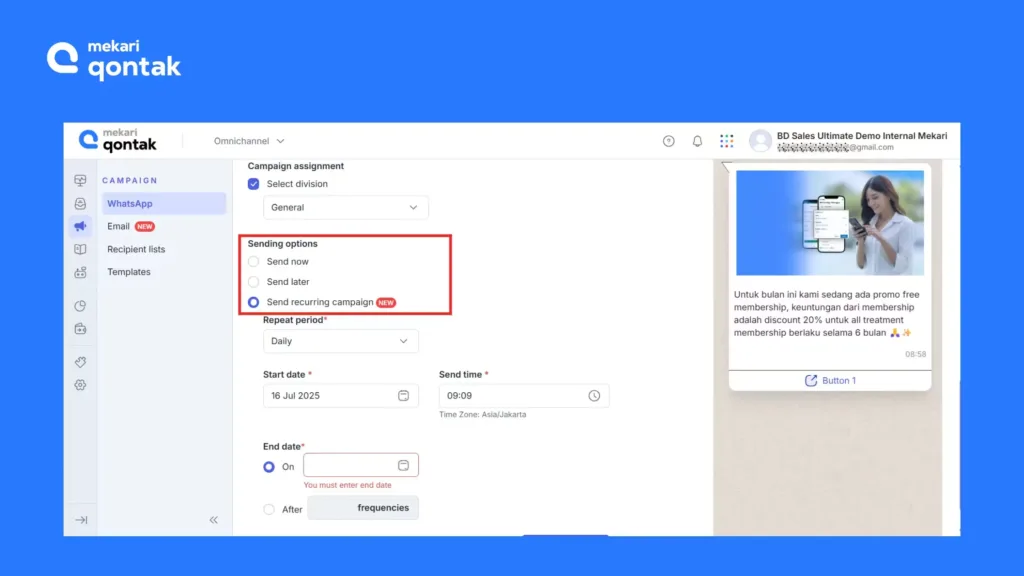Select the Send now radio button
This screenshot has height=576, width=1024.
pyautogui.click(x=253, y=262)
